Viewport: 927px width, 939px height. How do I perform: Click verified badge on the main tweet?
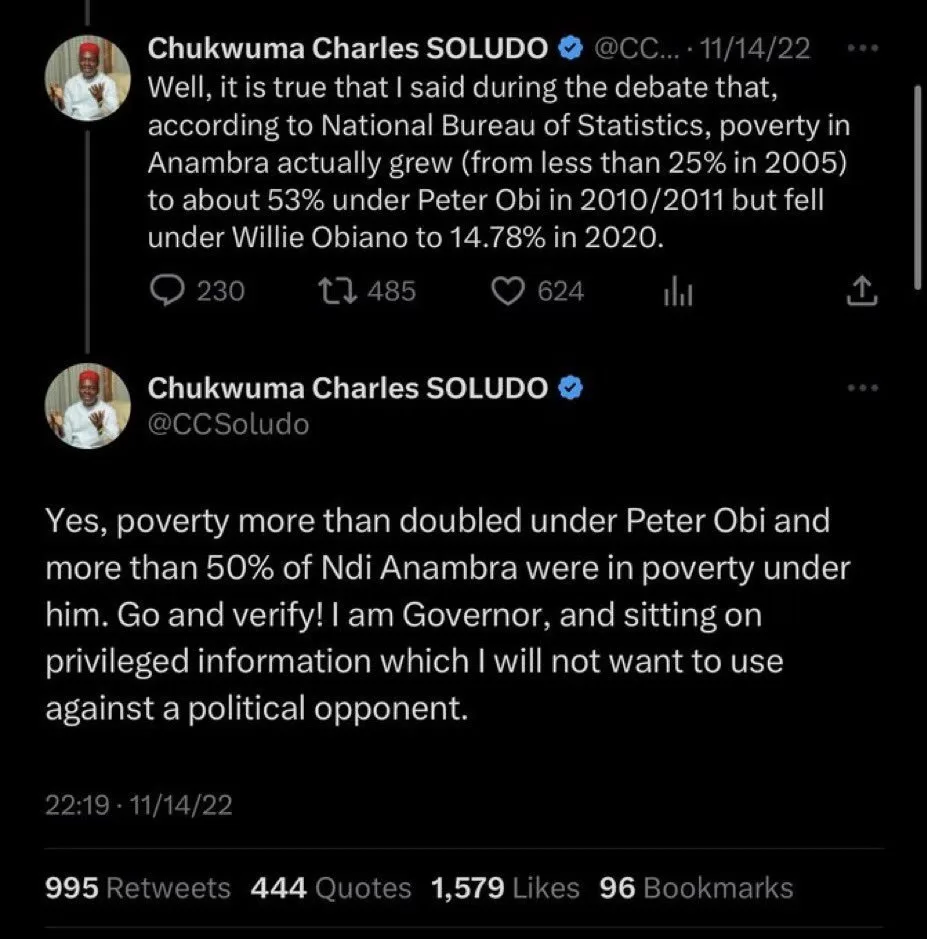pyautogui.click(x=568, y=388)
